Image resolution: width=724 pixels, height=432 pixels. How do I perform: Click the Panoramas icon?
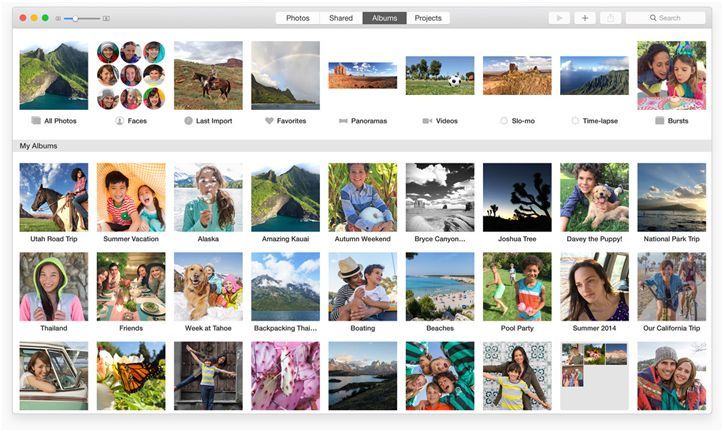click(x=343, y=121)
